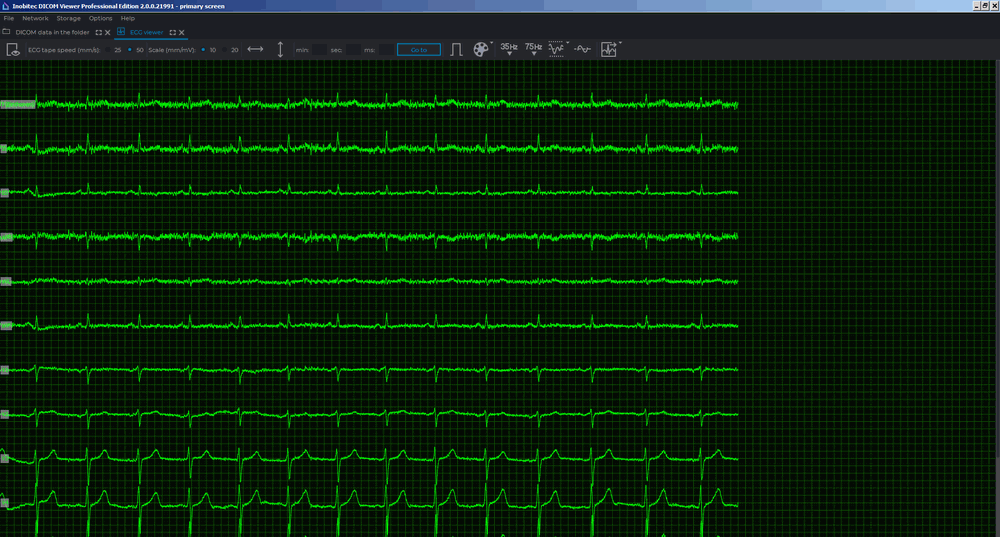Toggle the baseline drift filter icon
Image resolution: width=1000 pixels, height=537 pixels.
(556, 50)
